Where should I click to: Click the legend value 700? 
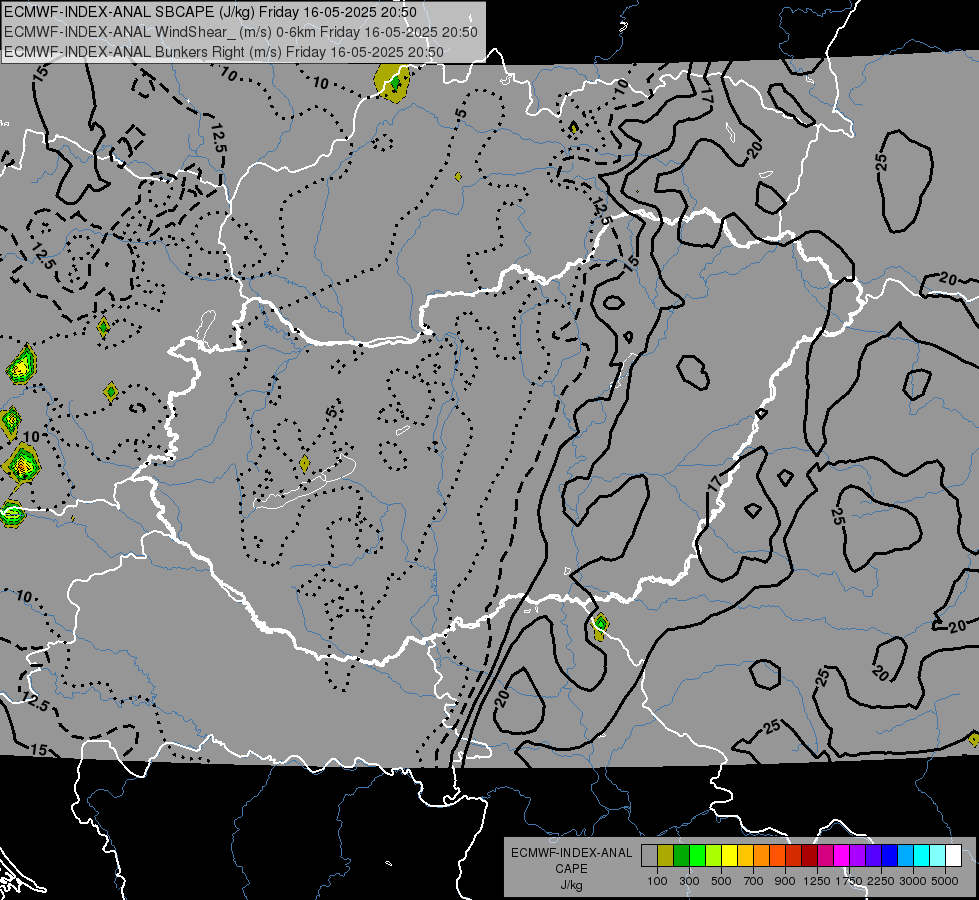pos(754,881)
